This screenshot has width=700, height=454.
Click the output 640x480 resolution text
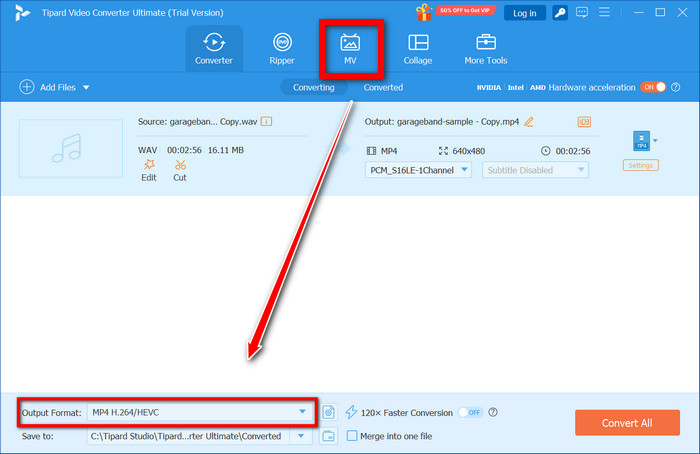(468, 151)
